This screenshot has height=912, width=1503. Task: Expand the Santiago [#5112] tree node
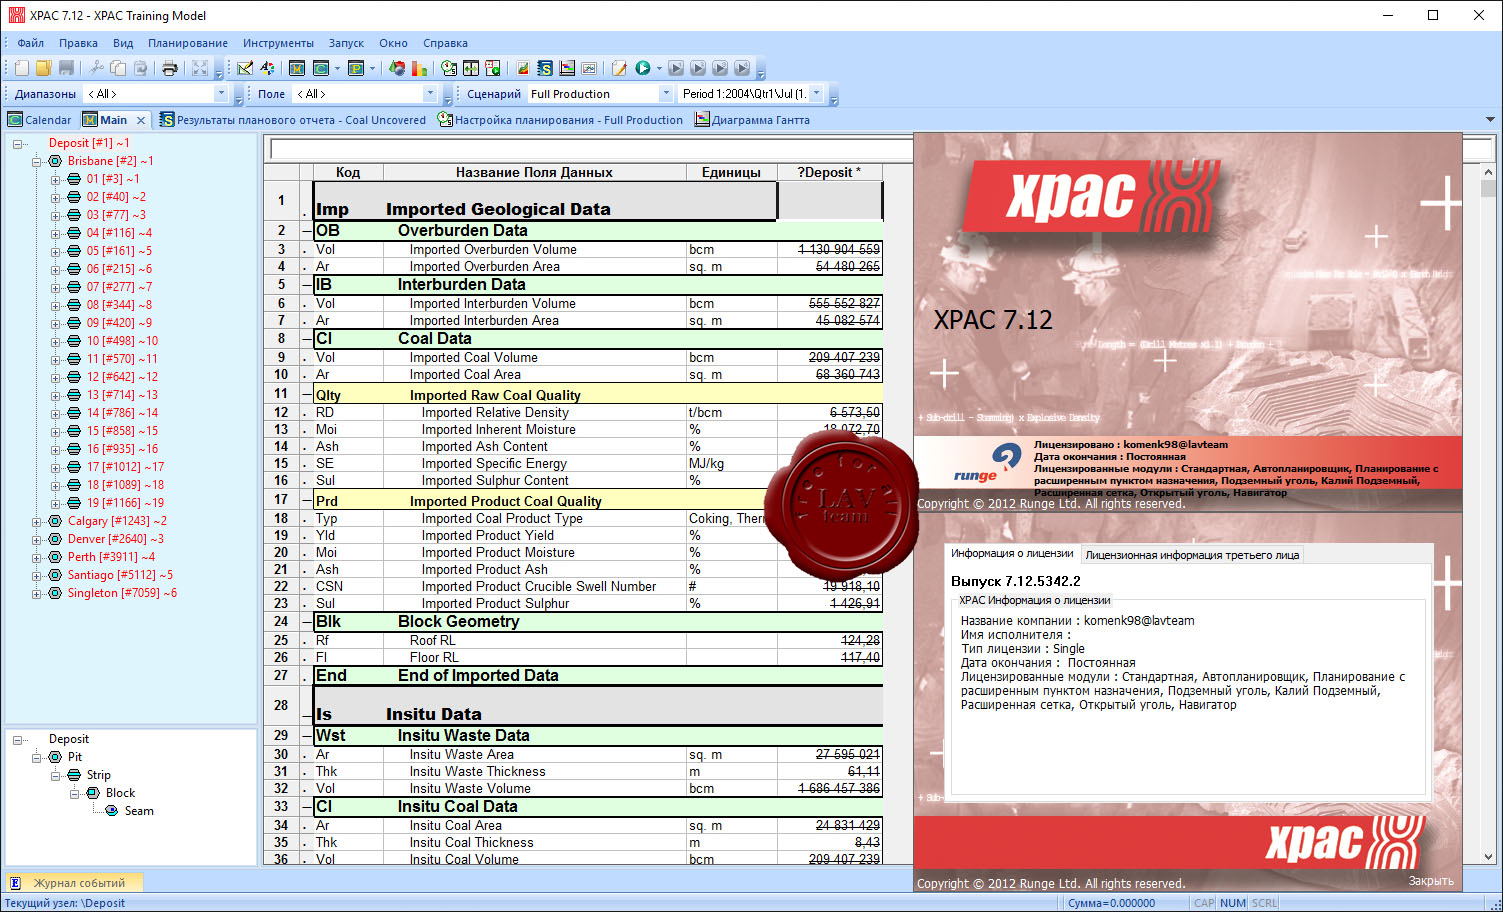pyautogui.click(x=37, y=575)
